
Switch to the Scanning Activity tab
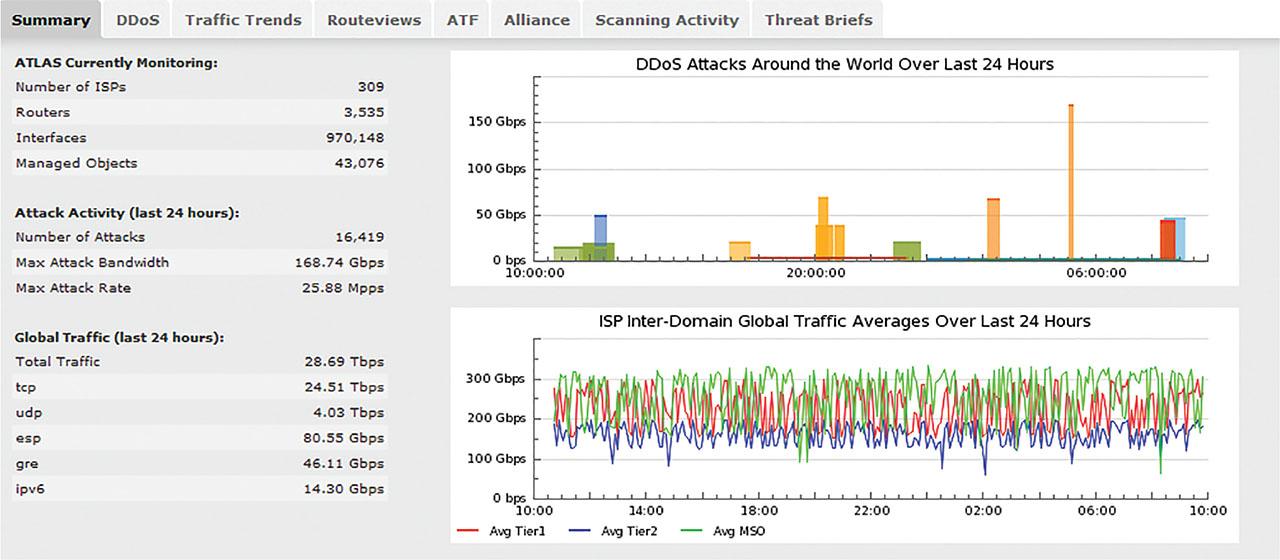pyautogui.click(x=666, y=20)
